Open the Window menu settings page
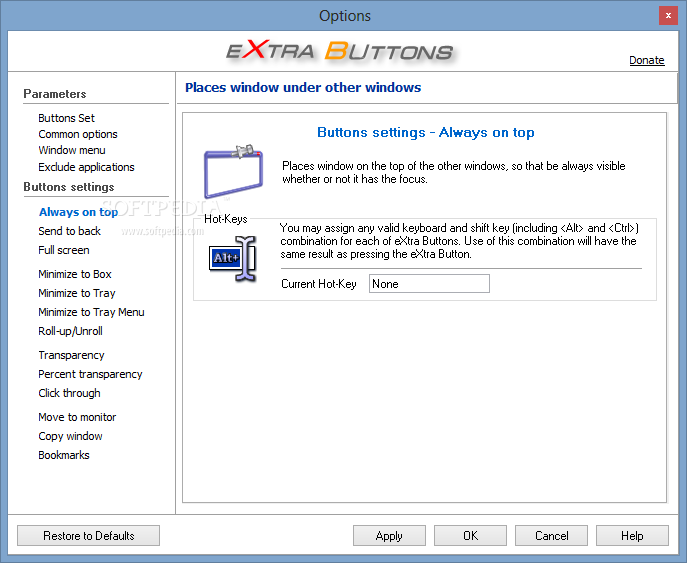 72,150
